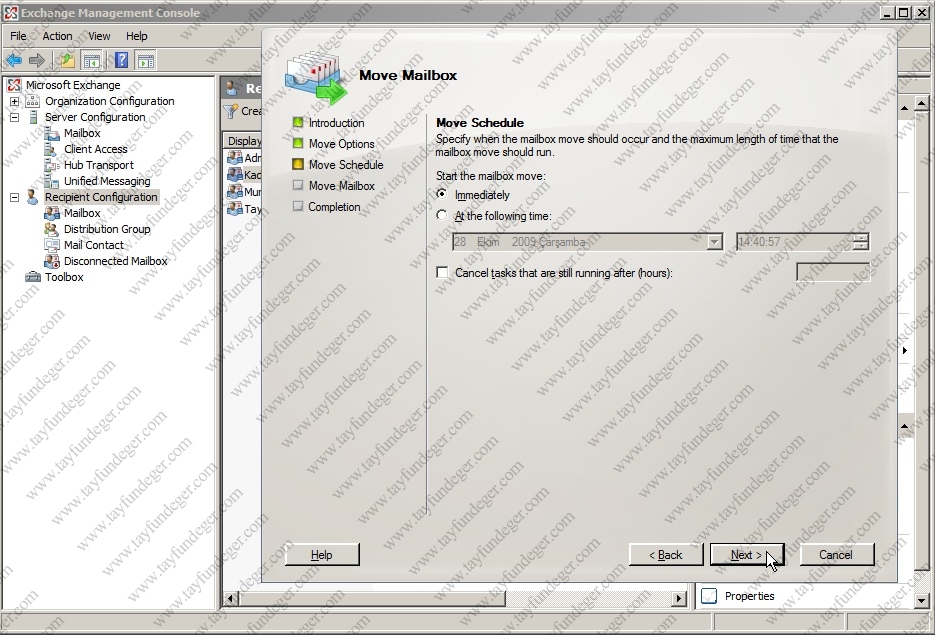Select the Distribution Group tree item
This screenshot has width=935, height=635.
[107, 229]
